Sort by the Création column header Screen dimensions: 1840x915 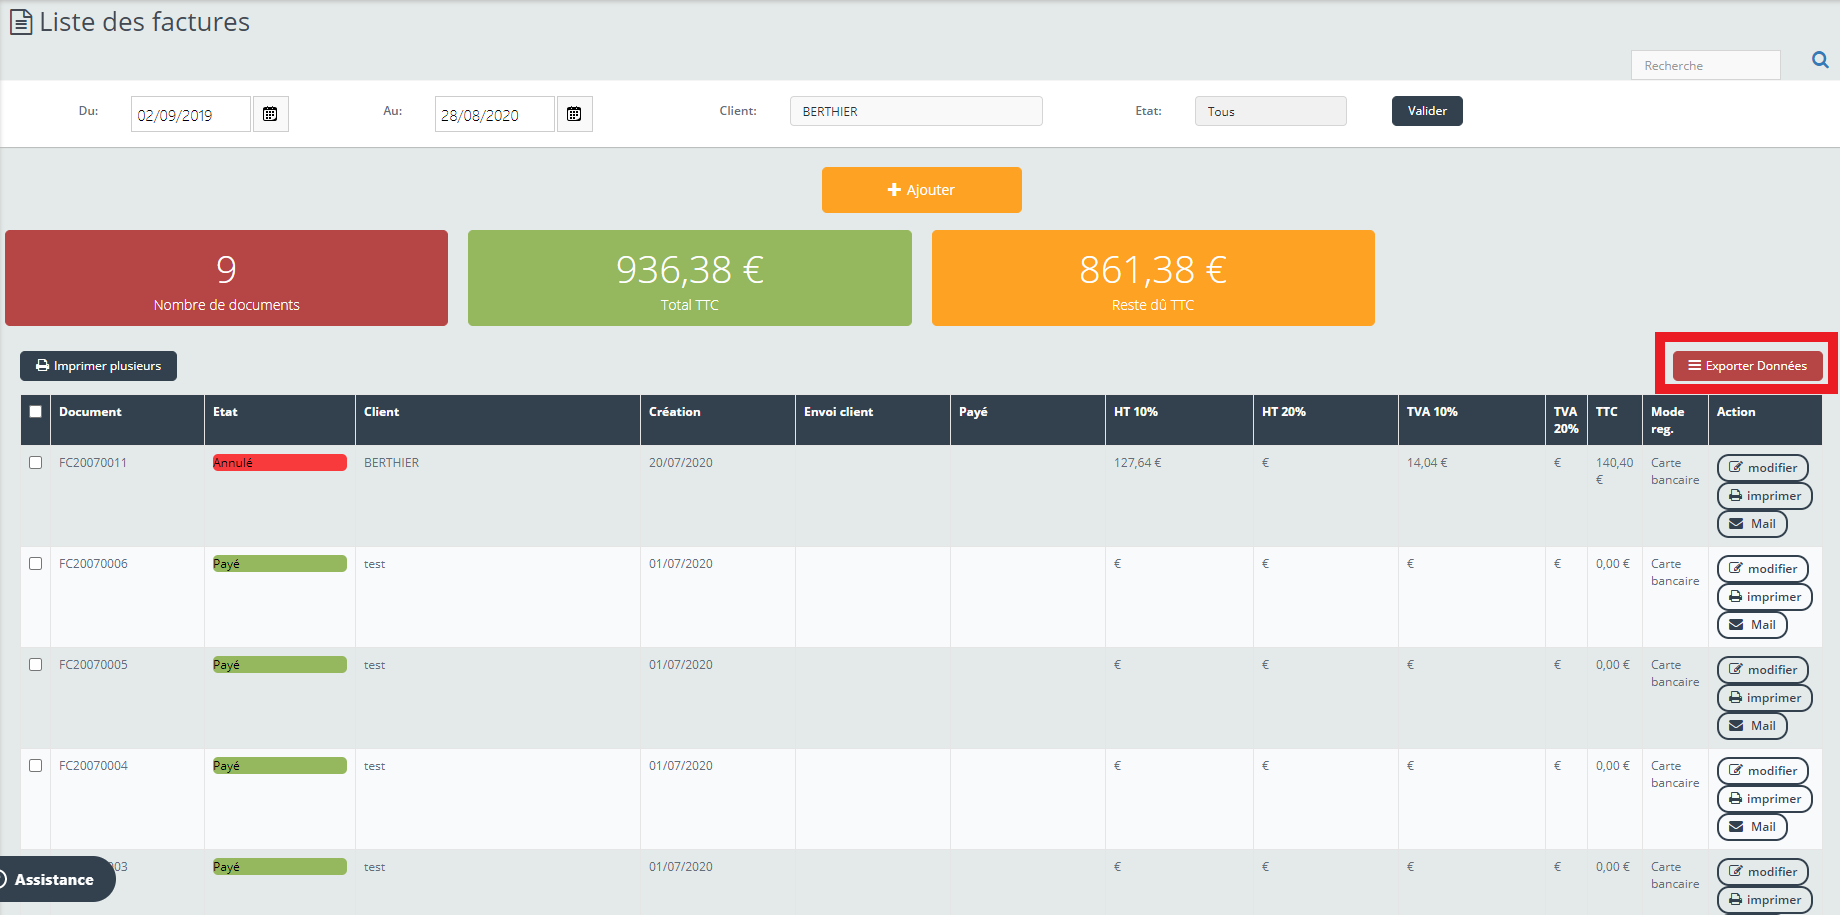point(675,412)
